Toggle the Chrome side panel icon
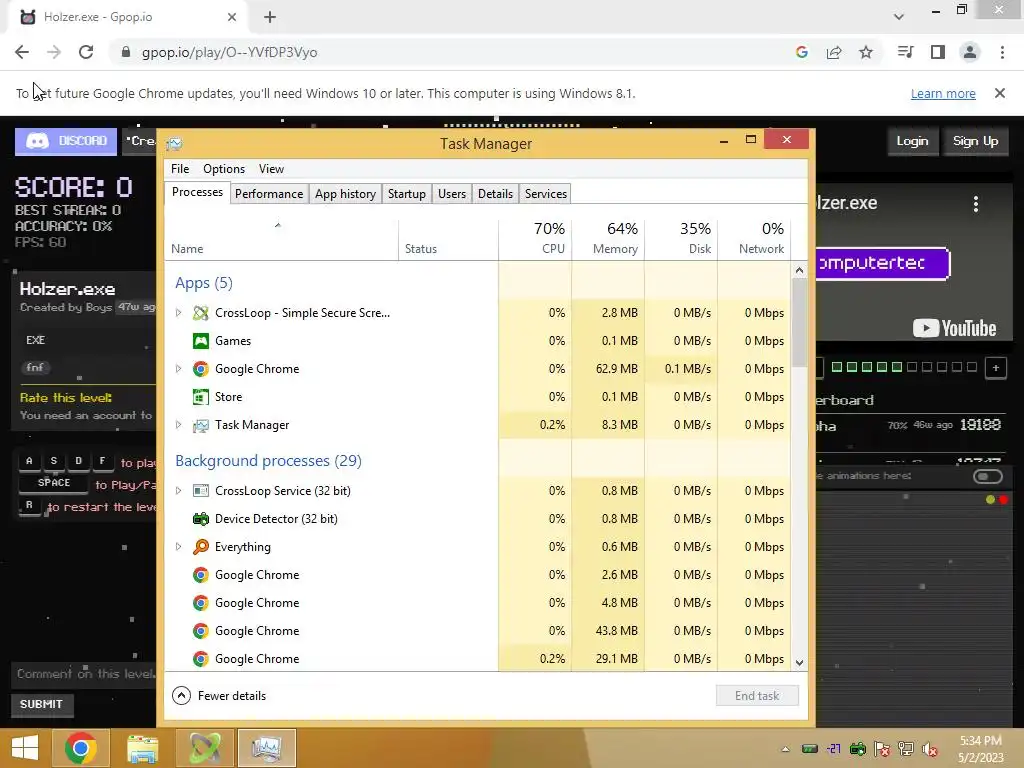 coord(938,52)
